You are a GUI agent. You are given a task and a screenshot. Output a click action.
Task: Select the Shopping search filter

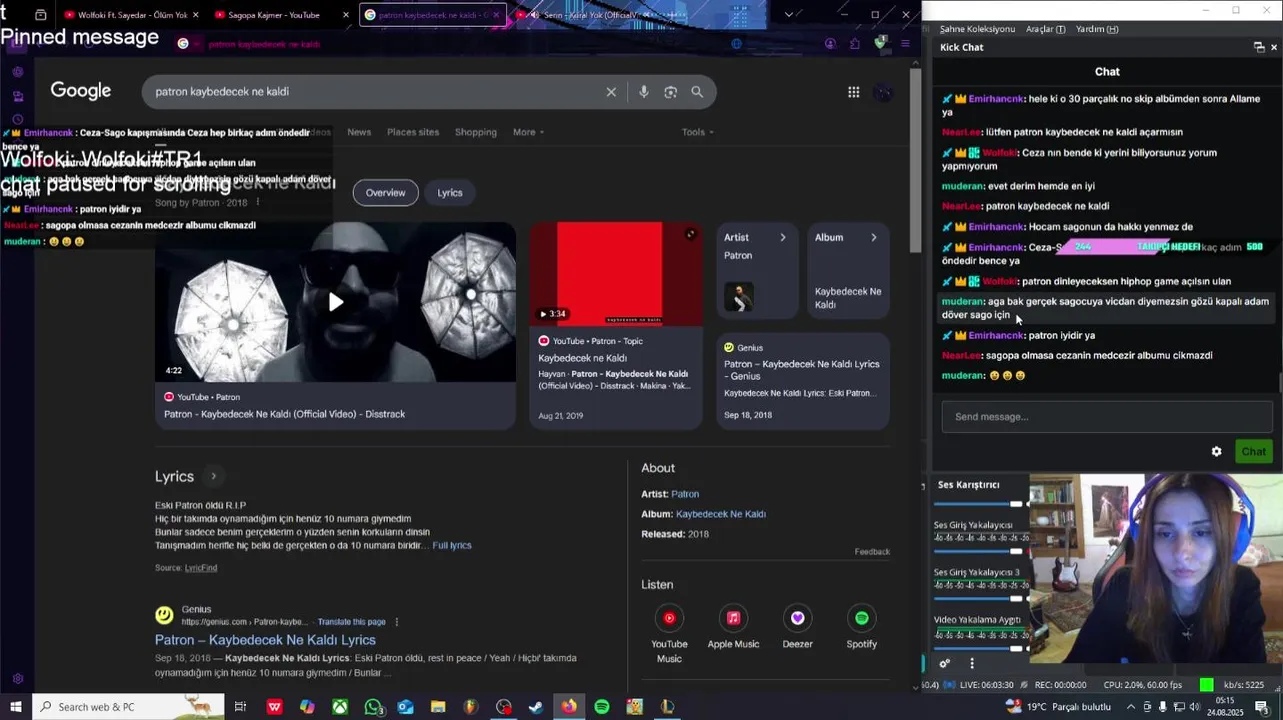point(475,132)
